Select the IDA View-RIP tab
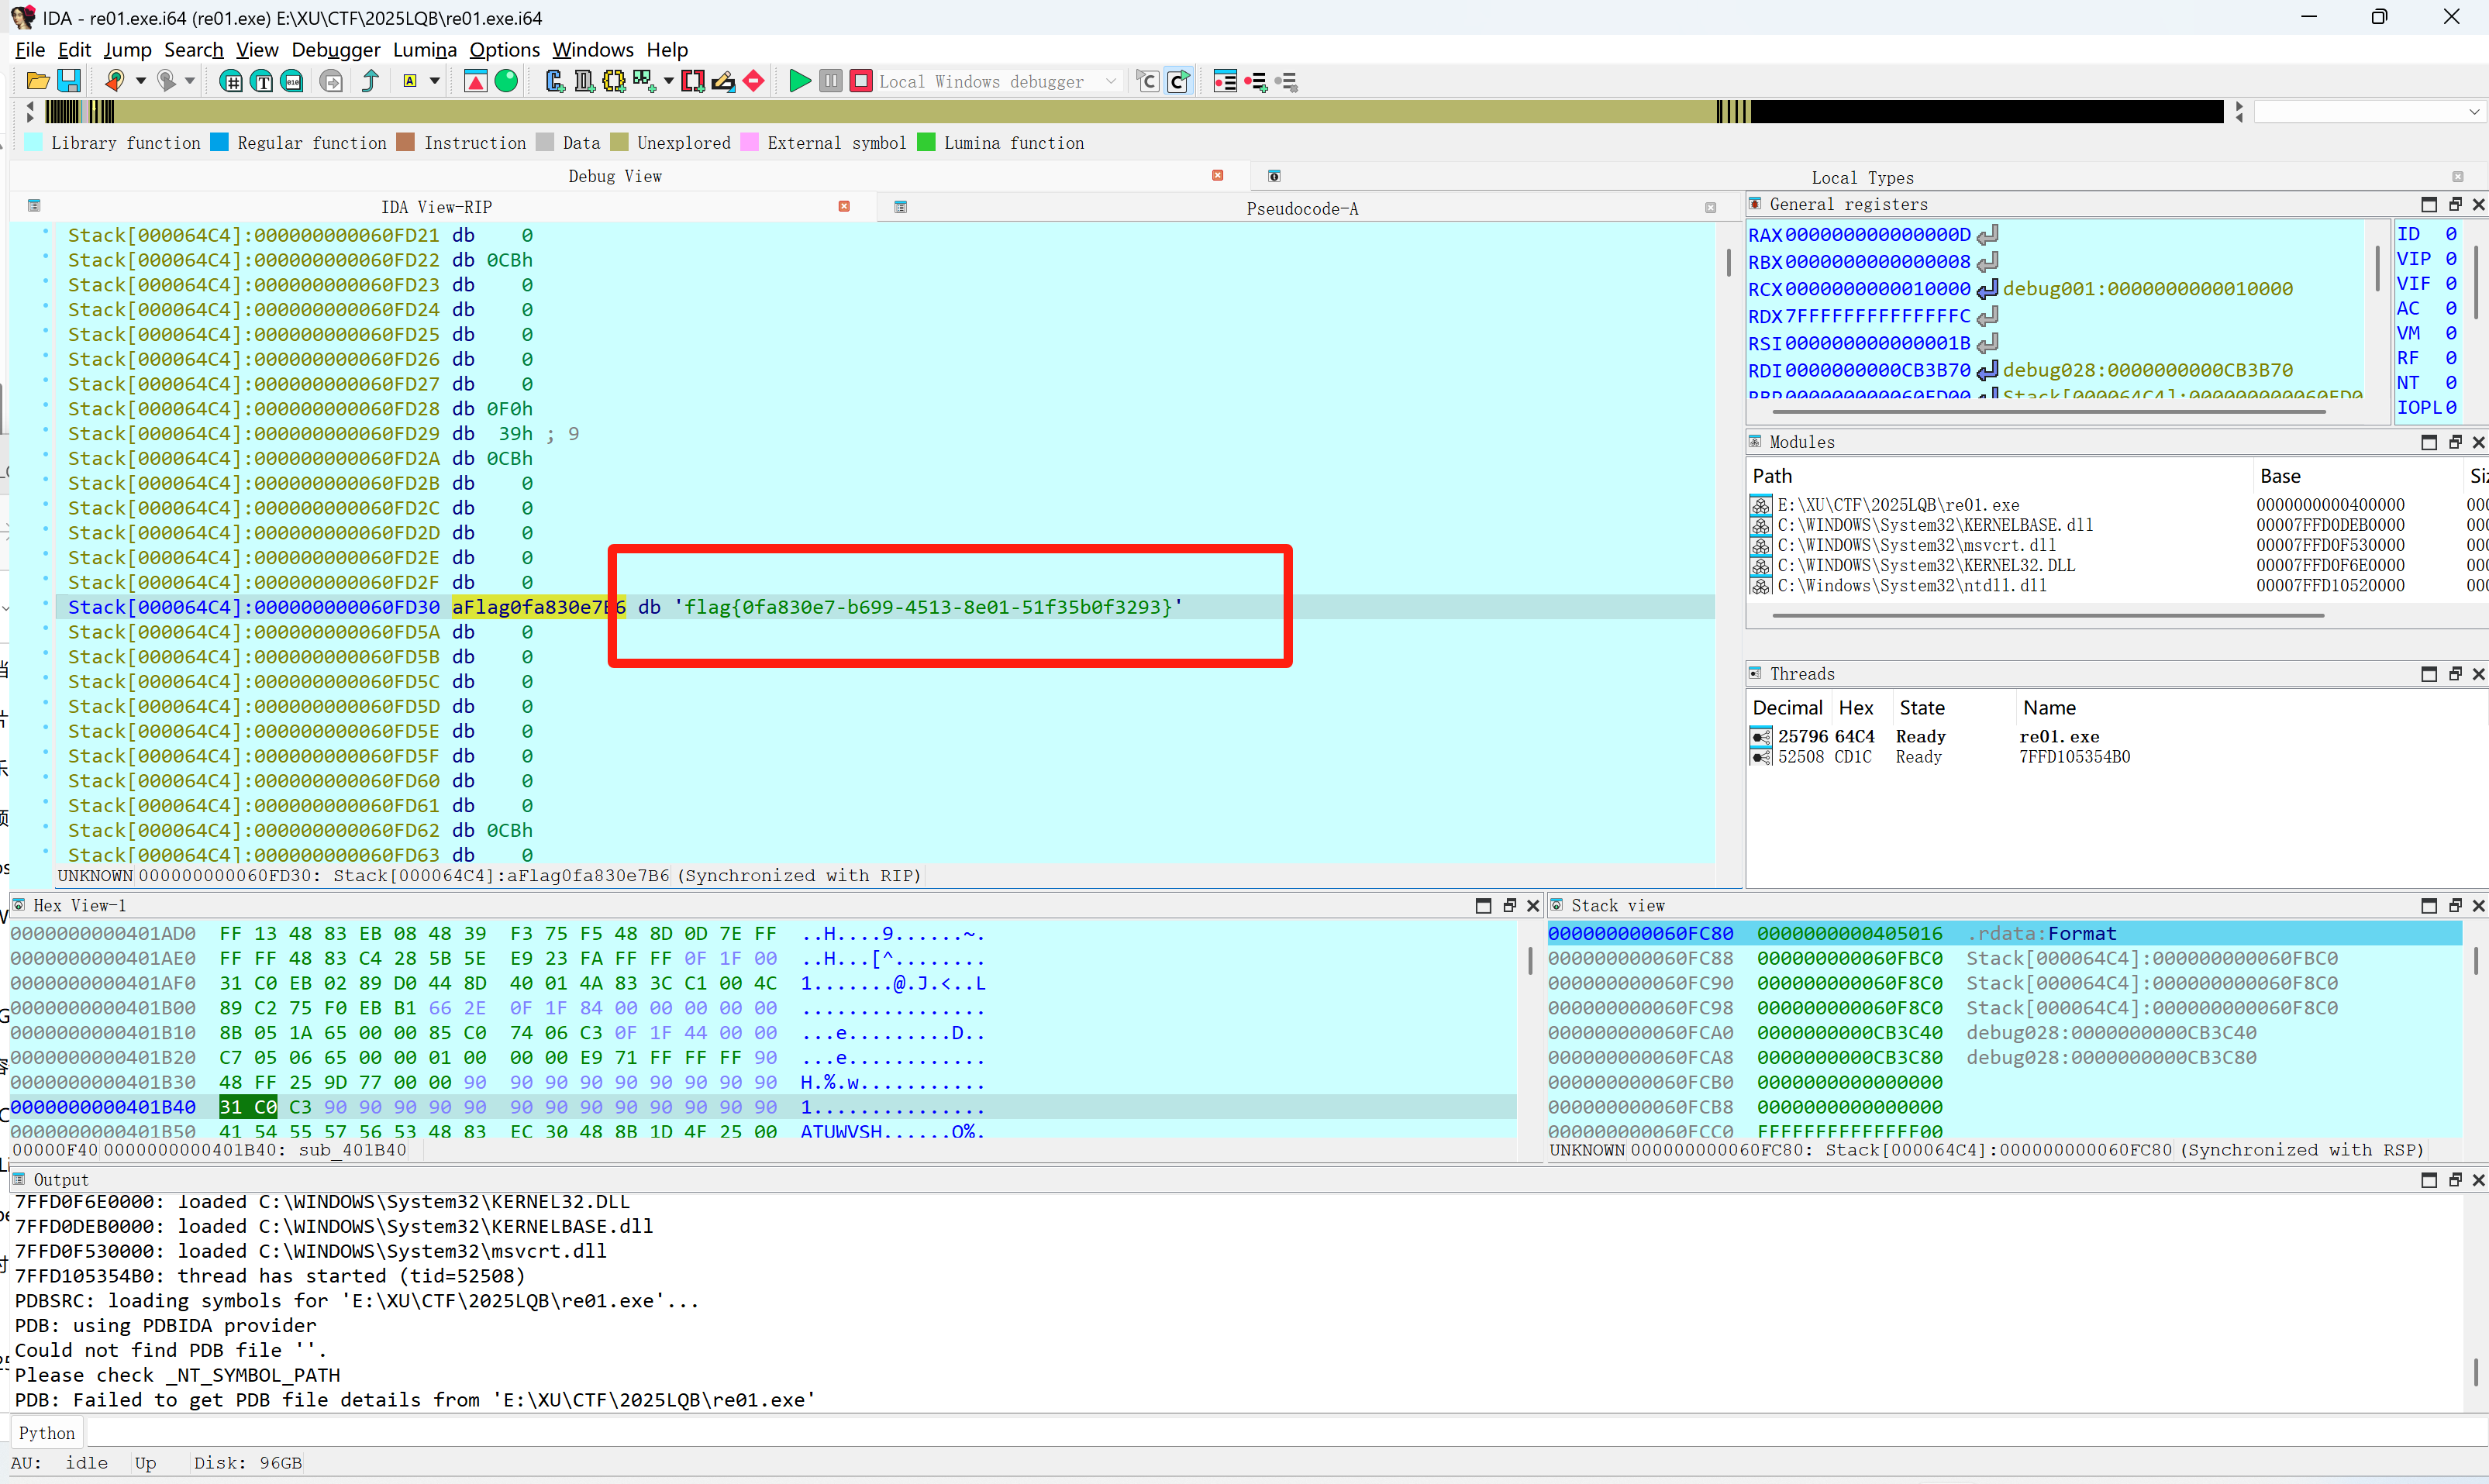Screen dimensions: 2489x1484 click(436, 207)
